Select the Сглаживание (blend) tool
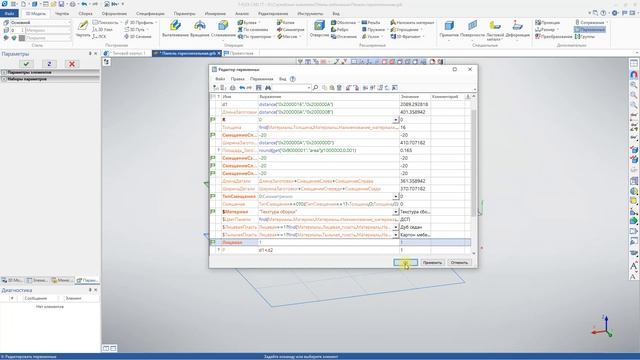The width and height of the screenshot is (640, 360). 223,29
